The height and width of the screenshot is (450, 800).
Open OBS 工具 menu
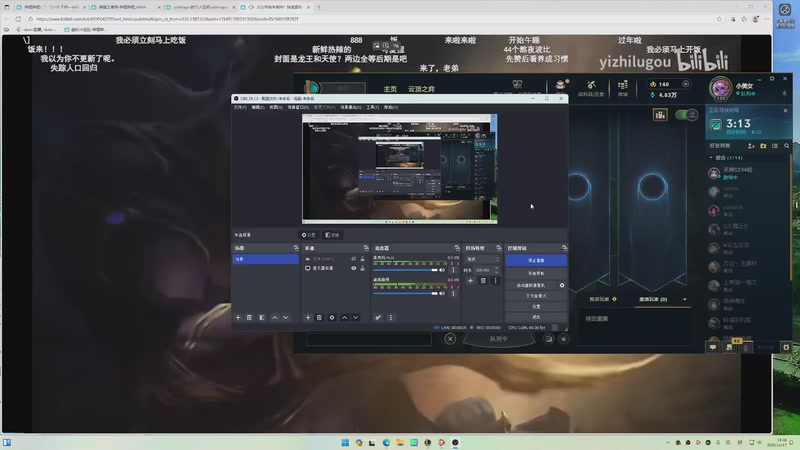point(372,108)
